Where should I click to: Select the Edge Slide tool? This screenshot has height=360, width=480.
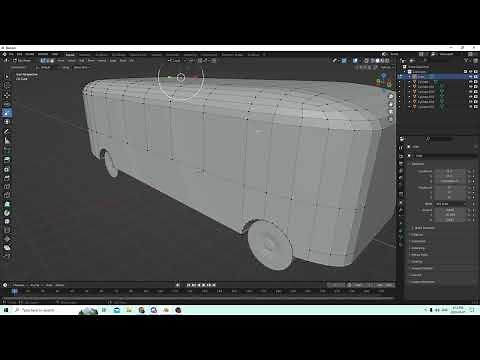[7, 230]
